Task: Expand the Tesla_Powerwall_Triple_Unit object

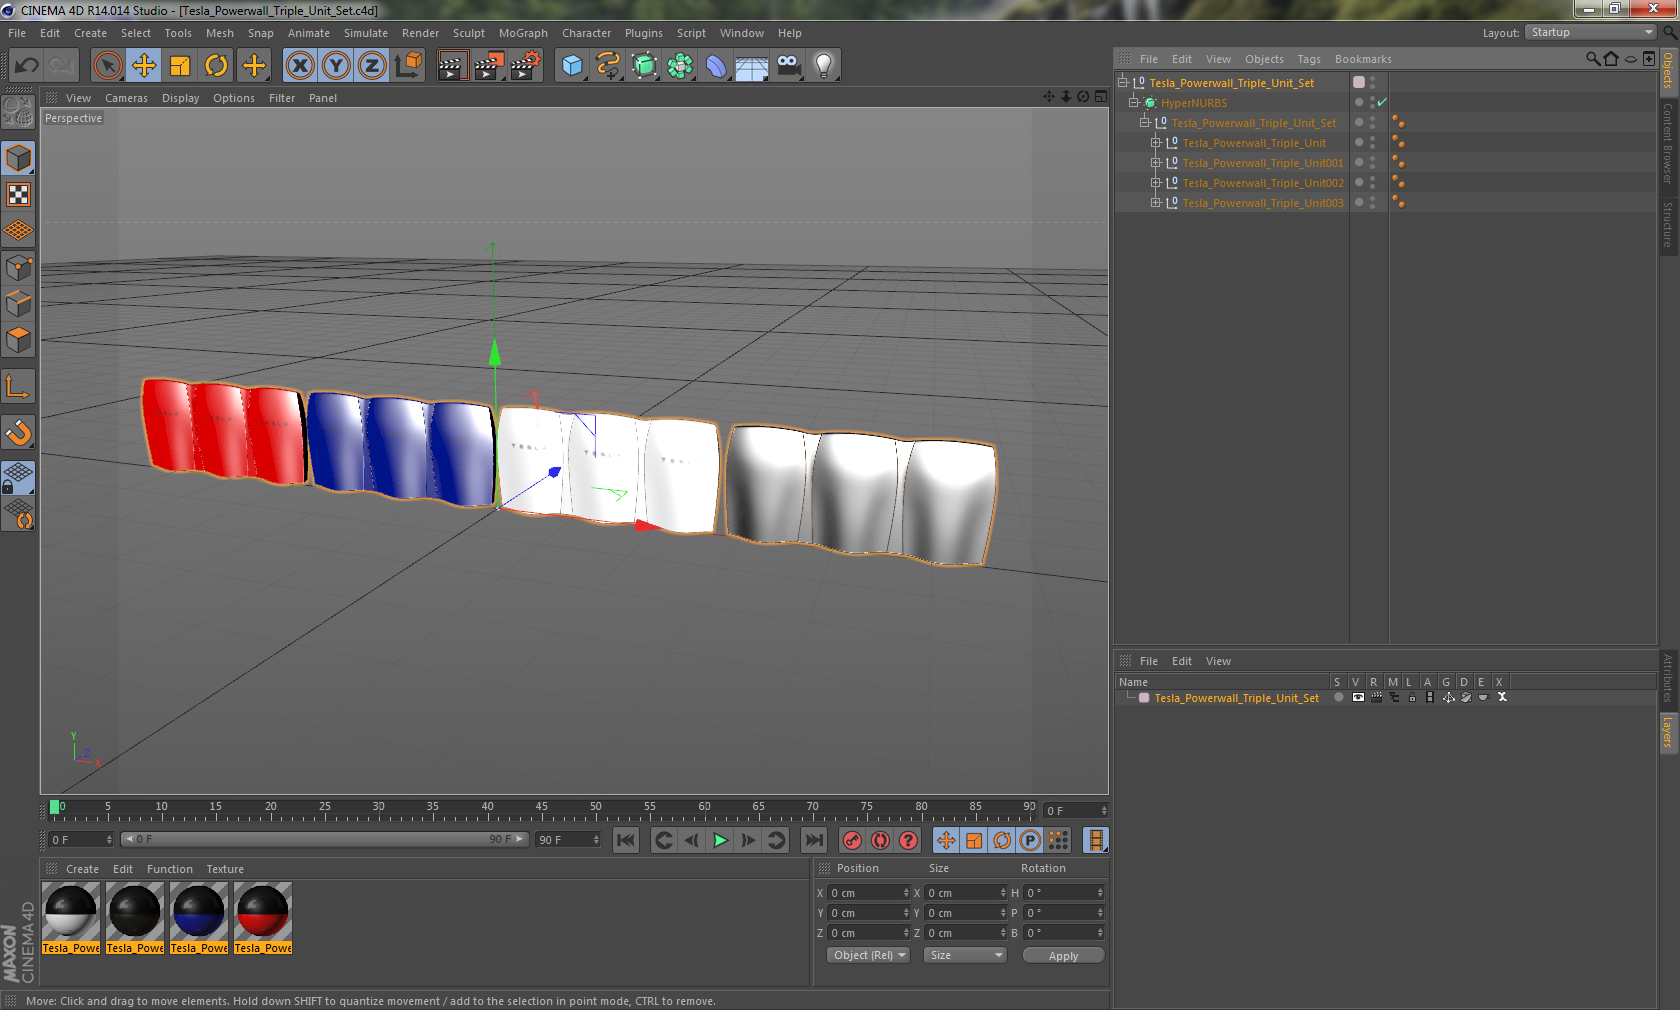Action: click(1156, 143)
